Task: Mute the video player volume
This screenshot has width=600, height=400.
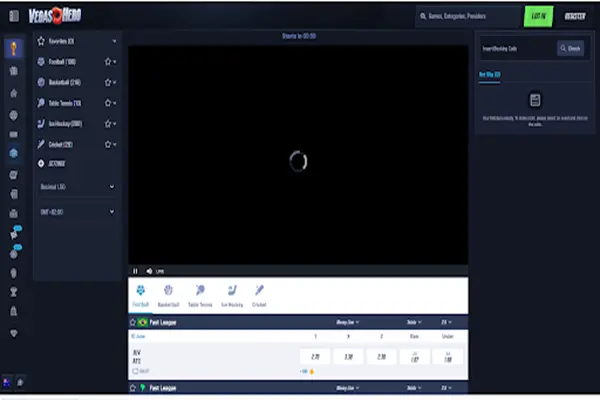Action: 149,271
